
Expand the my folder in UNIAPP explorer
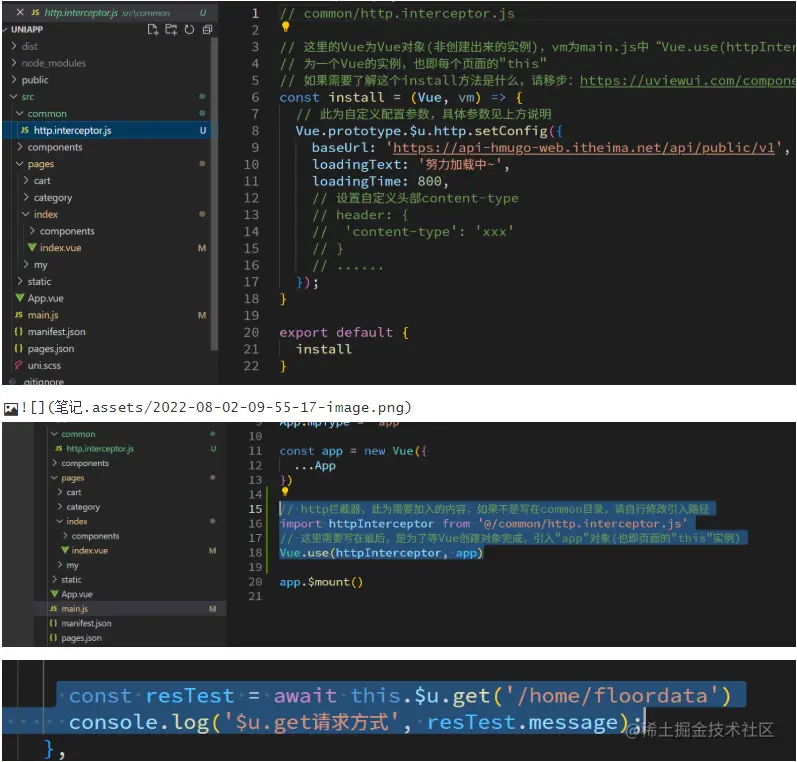(26, 264)
